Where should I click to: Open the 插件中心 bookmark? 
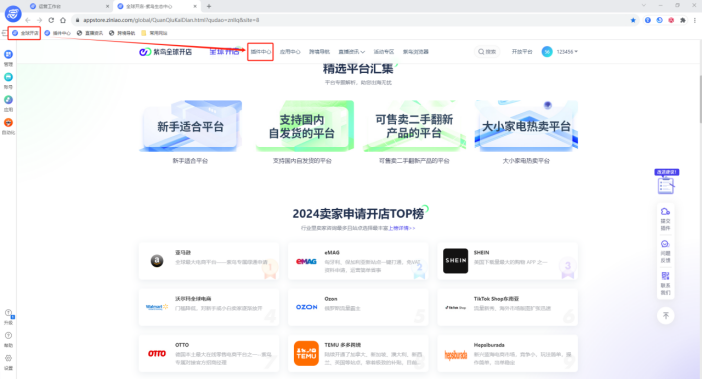tap(57, 33)
